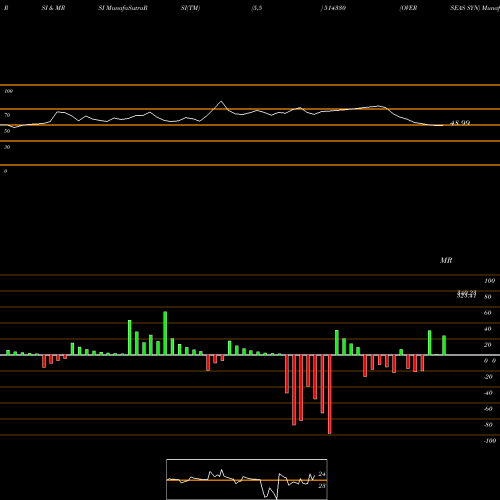Viewport: 500px width, 500px height.
Task: Click the -40 label on MR axis
Action: pyautogui.click(x=488, y=393)
